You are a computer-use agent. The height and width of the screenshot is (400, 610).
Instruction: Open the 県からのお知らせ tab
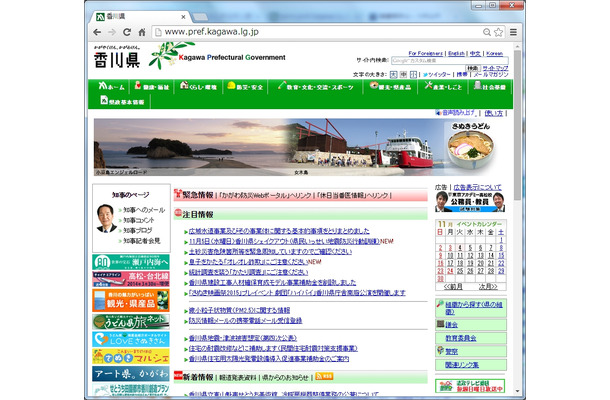285,377
